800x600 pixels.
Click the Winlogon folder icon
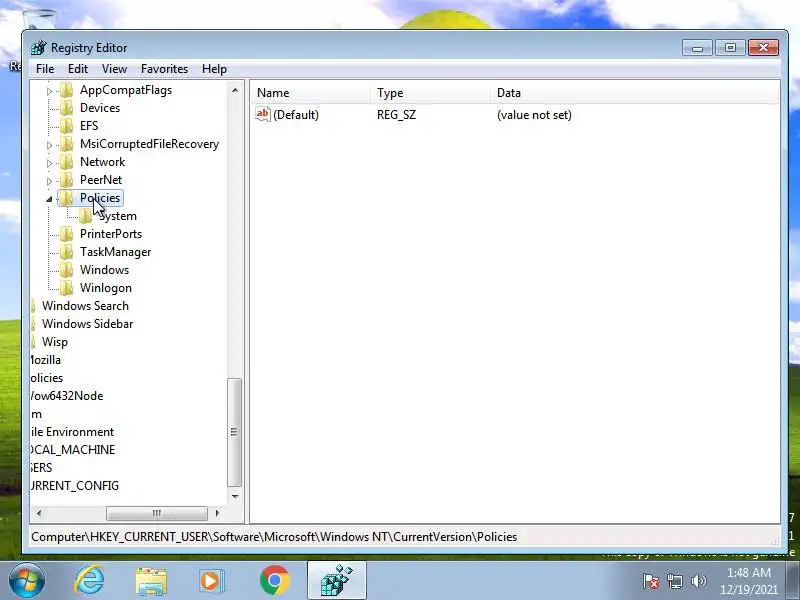[66, 288]
